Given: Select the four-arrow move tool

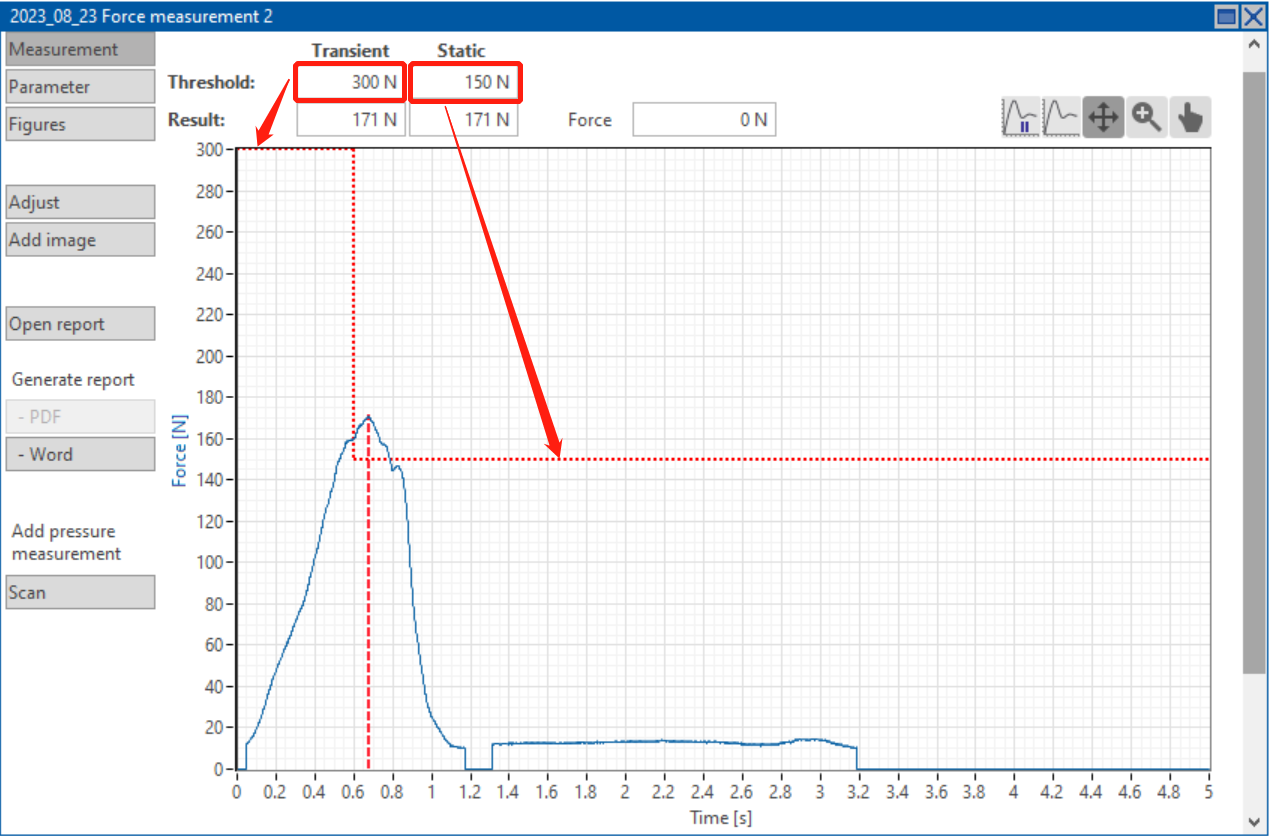Looking at the screenshot, I should (x=1102, y=118).
